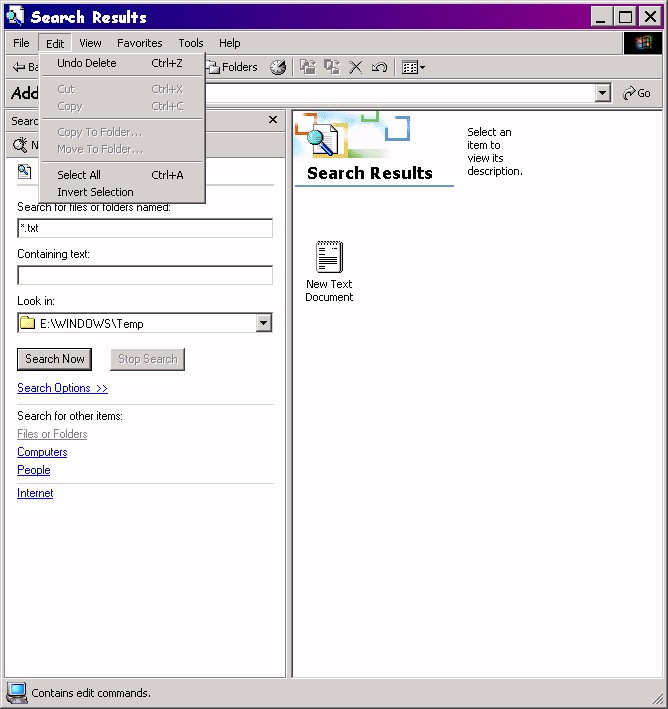Choose Invert Selection from Edit menu
The image size is (668, 709).
coord(123,192)
